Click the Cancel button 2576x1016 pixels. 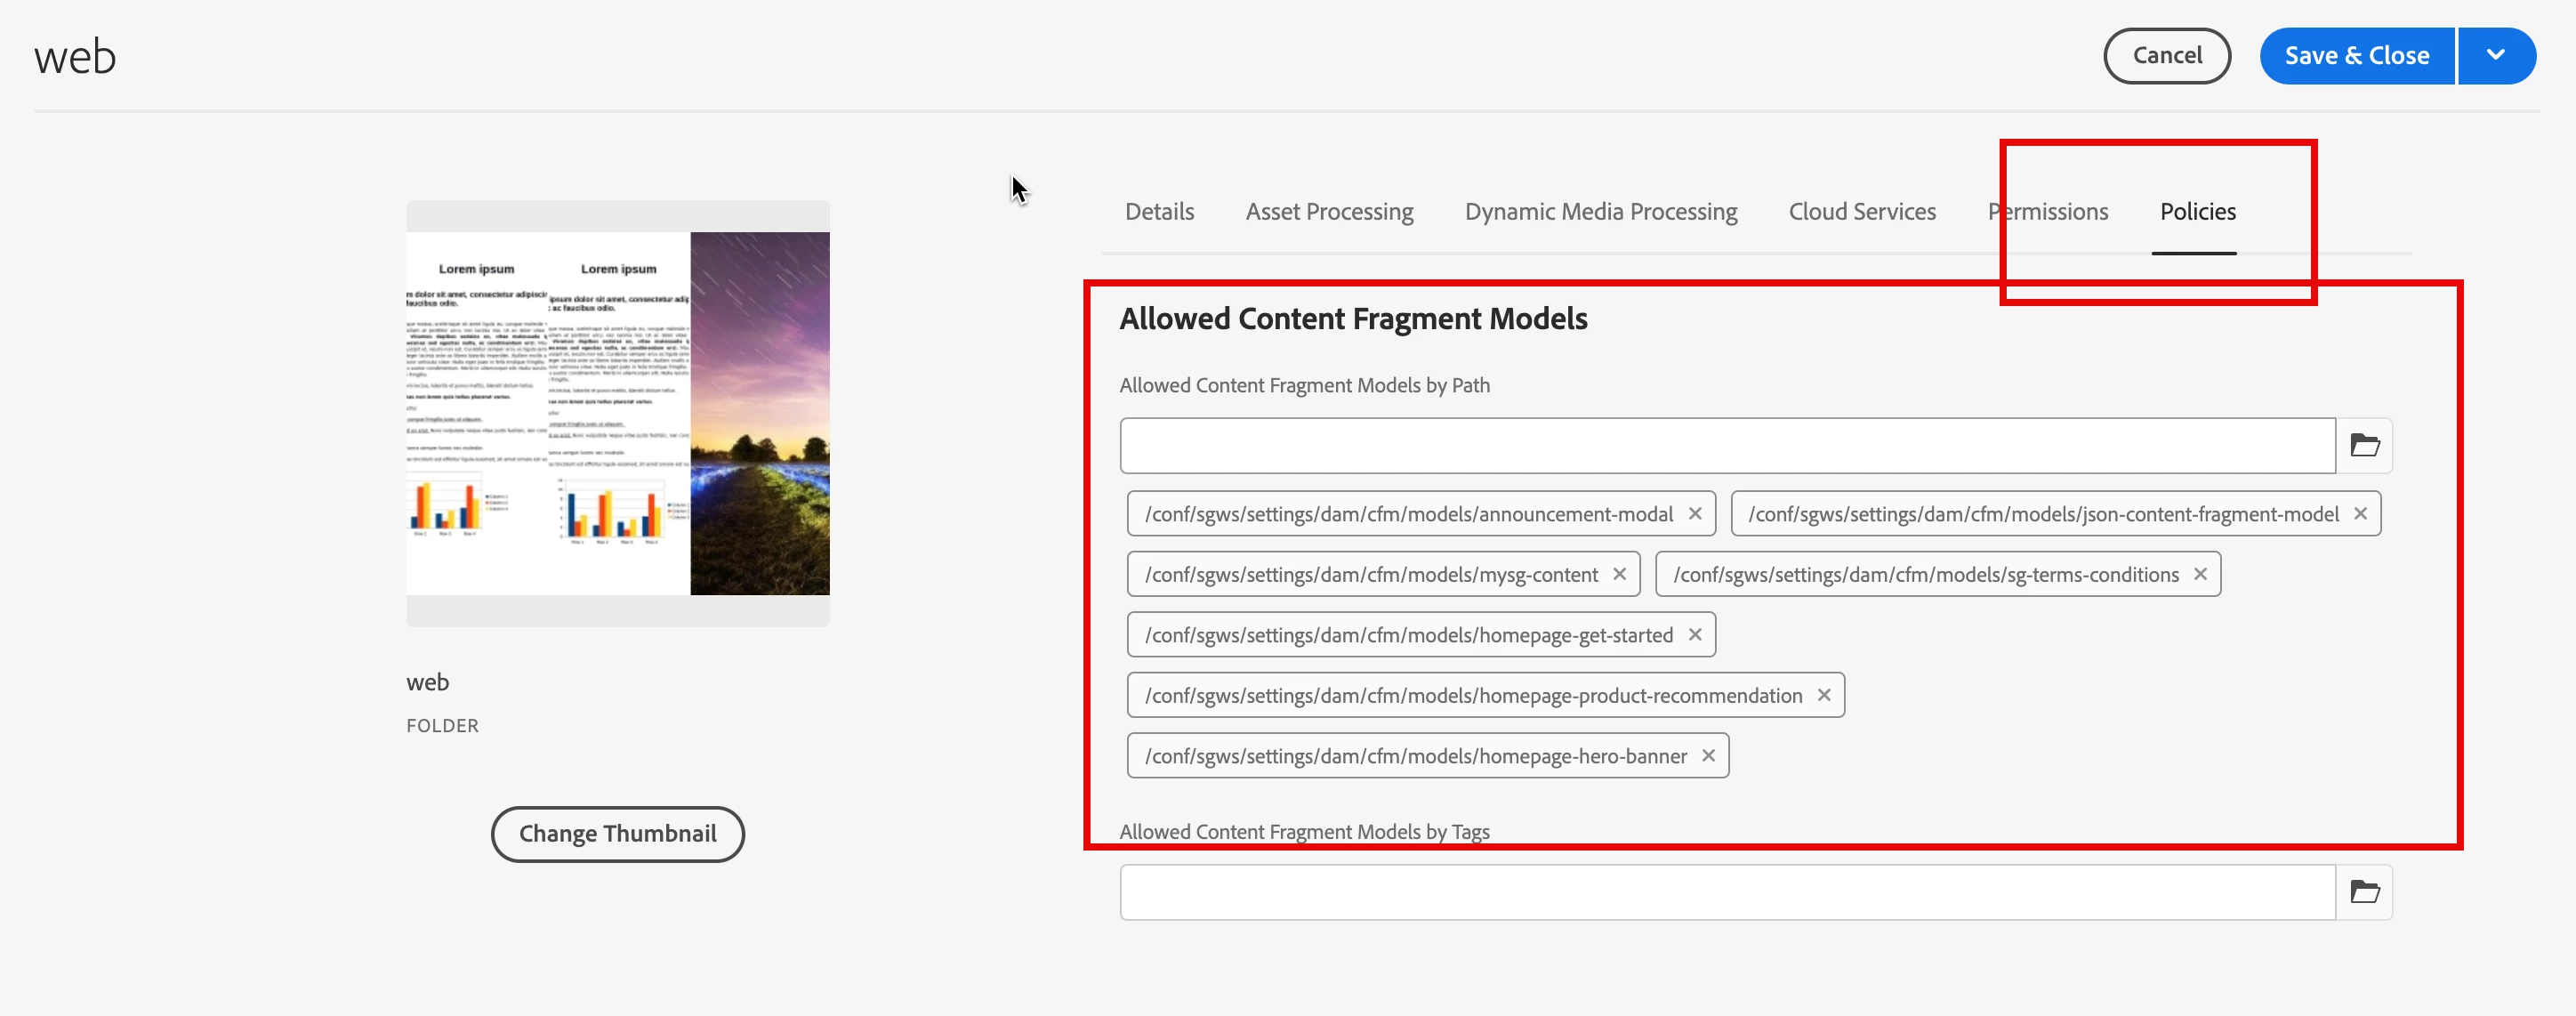pos(2167,55)
